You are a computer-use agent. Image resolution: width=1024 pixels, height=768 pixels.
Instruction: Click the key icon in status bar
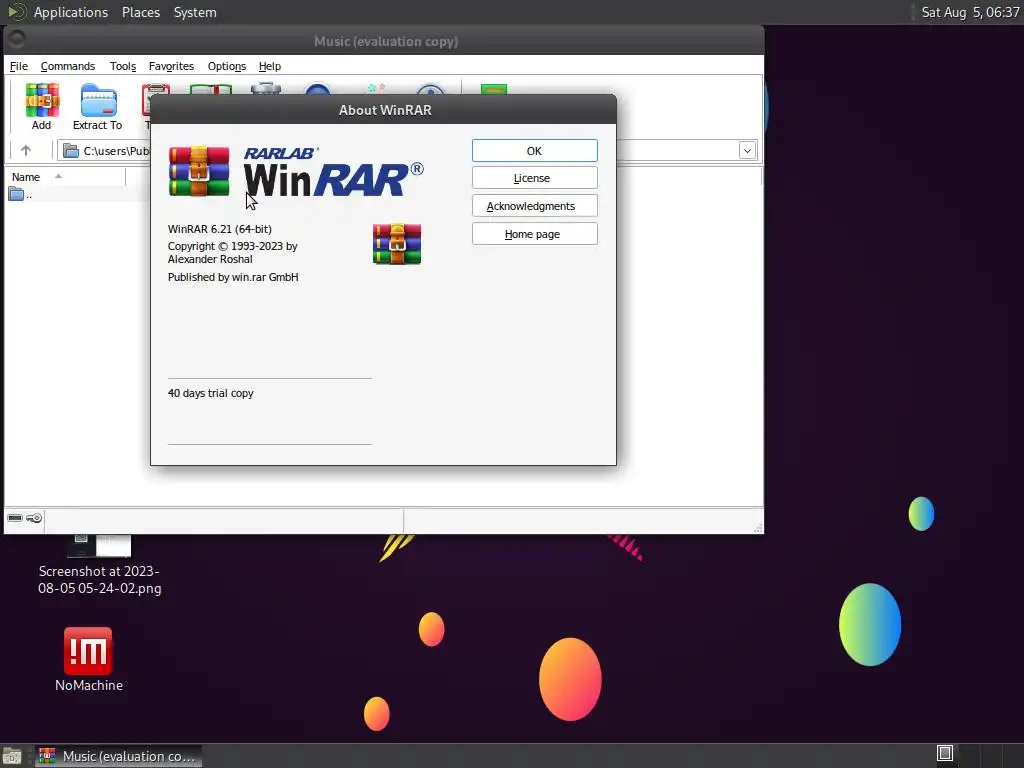[x=35, y=518]
